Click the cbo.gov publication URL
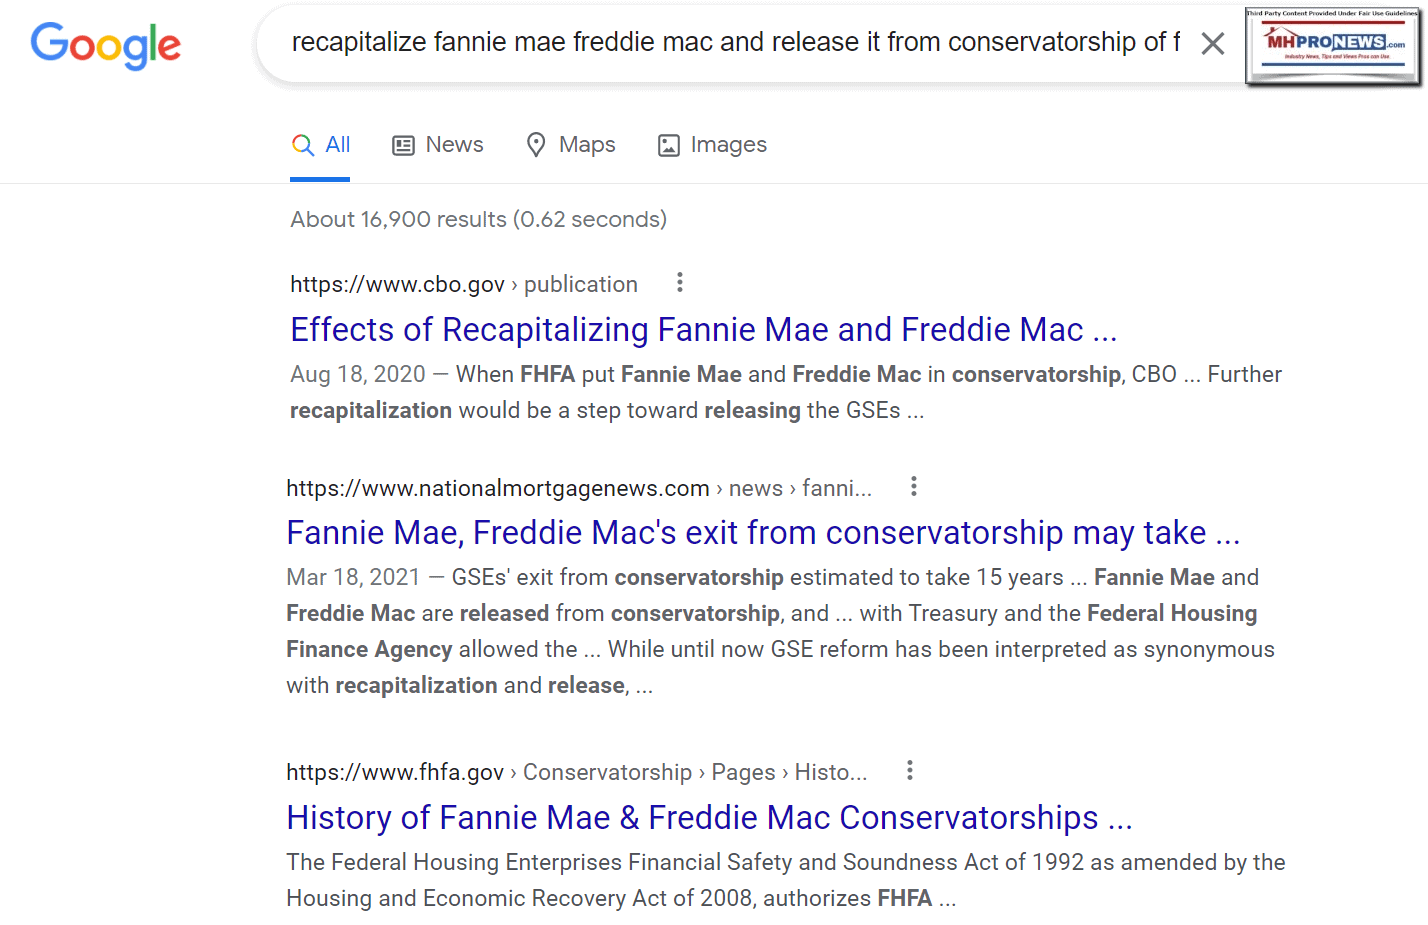The image size is (1428, 925). click(x=463, y=285)
